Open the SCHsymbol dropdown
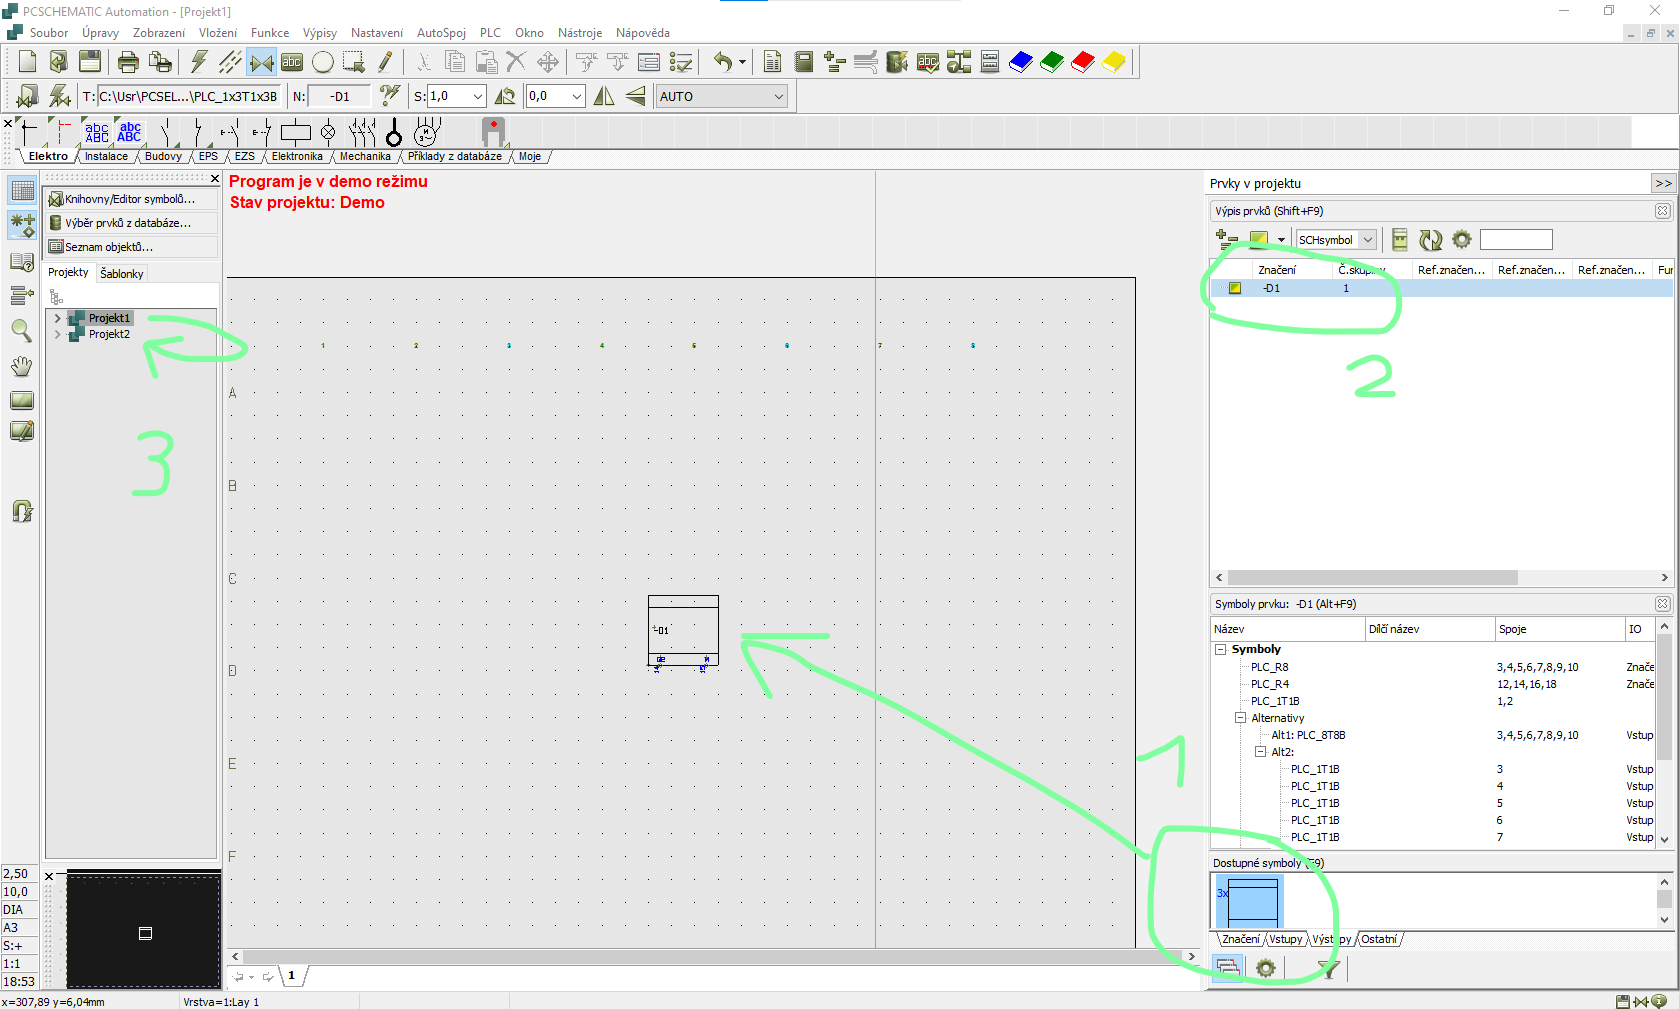Screen dimensions: 1680x1009 pyautogui.click(x=1367, y=240)
